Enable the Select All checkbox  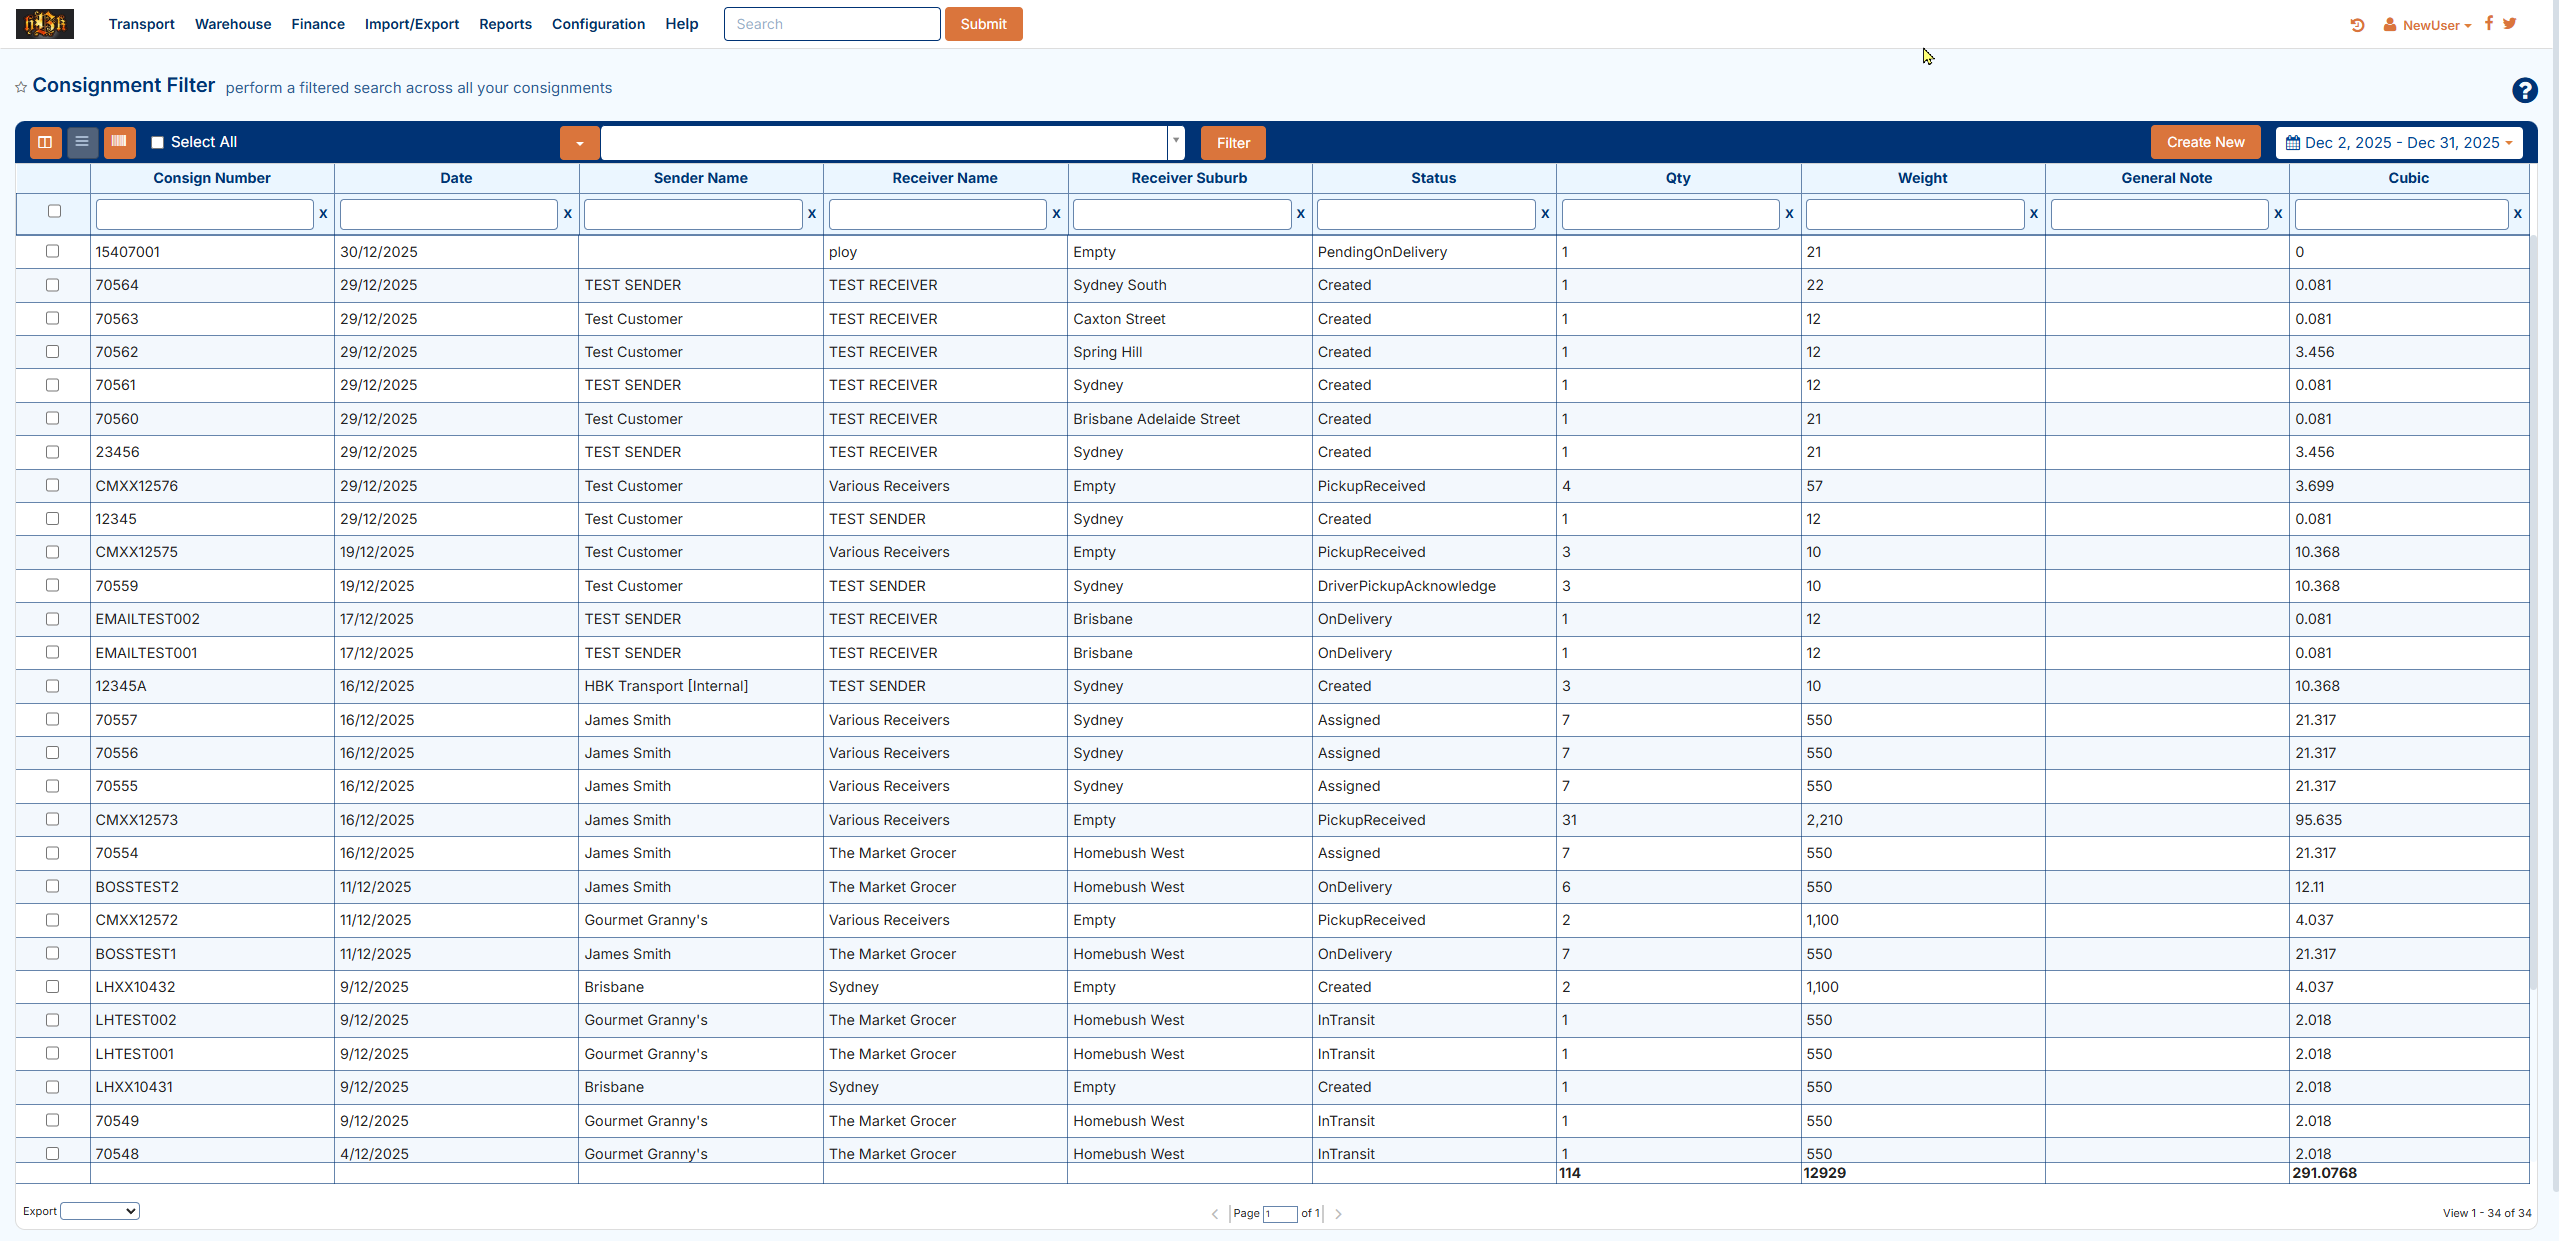(x=157, y=143)
